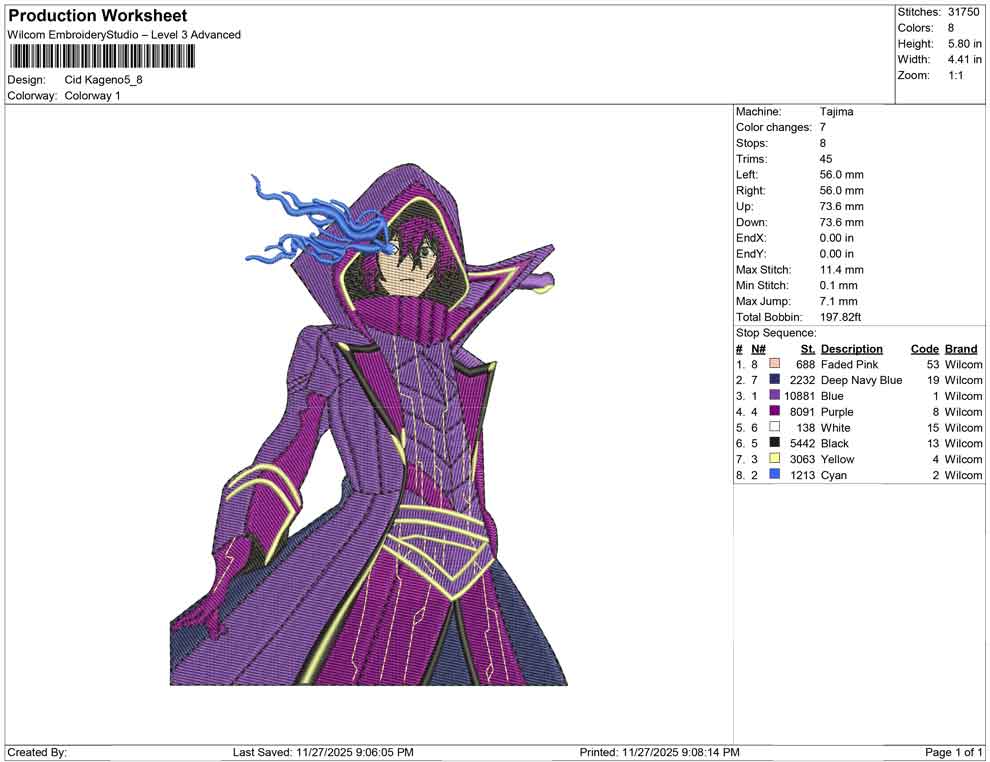The width and height of the screenshot is (990, 762).
Task: Click the Production Worksheet title
Action: click(x=97, y=16)
